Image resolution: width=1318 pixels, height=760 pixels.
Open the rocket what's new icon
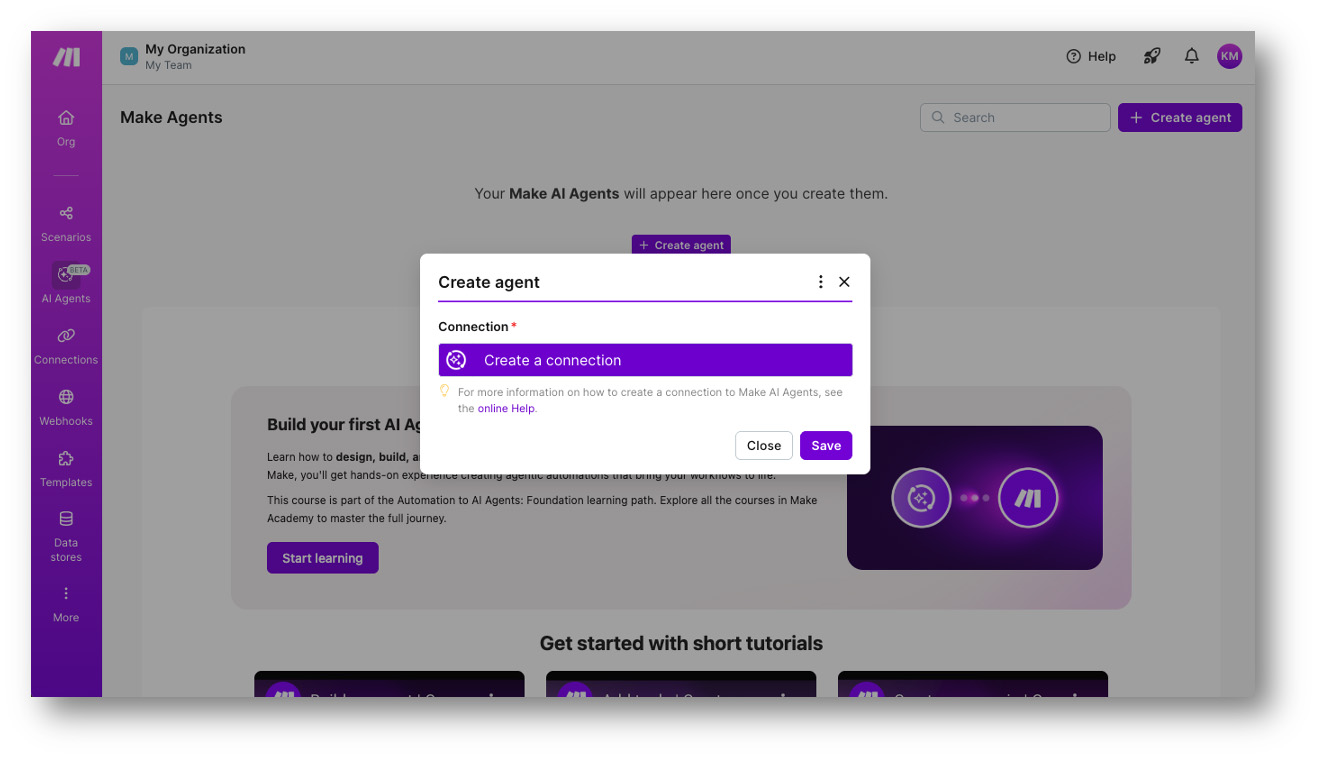click(x=1152, y=56)
